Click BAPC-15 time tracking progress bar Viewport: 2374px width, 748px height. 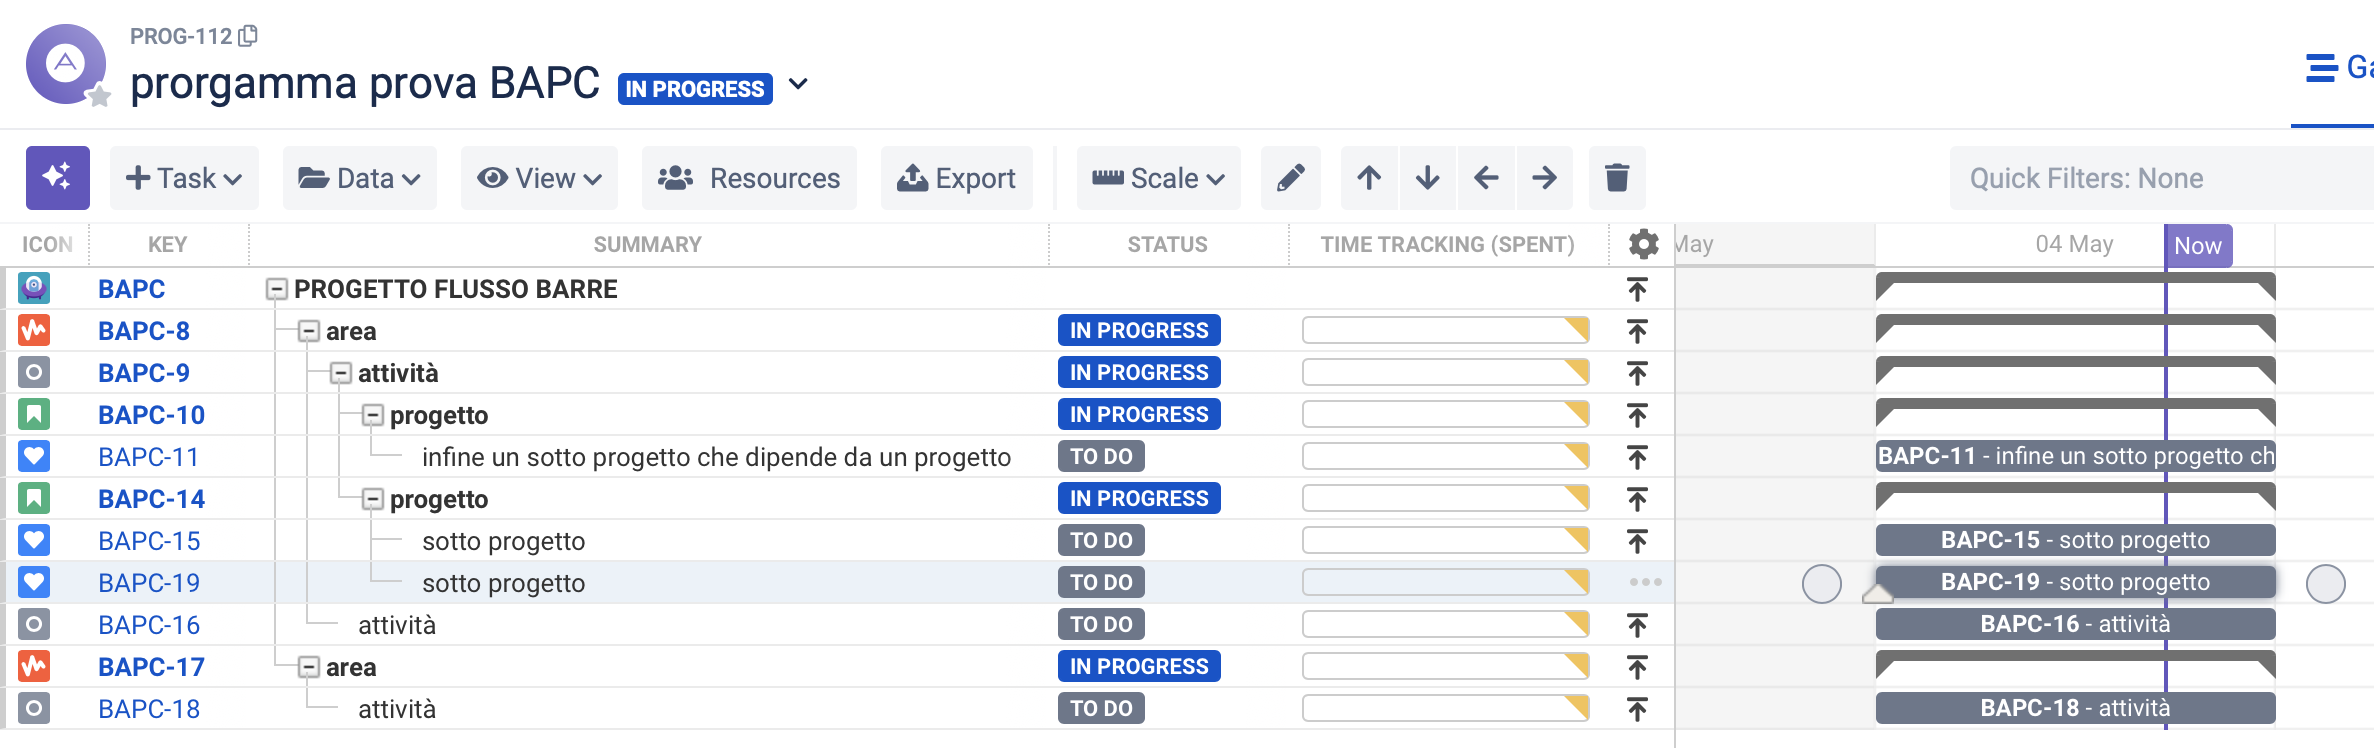click(x=1446, y=541)
